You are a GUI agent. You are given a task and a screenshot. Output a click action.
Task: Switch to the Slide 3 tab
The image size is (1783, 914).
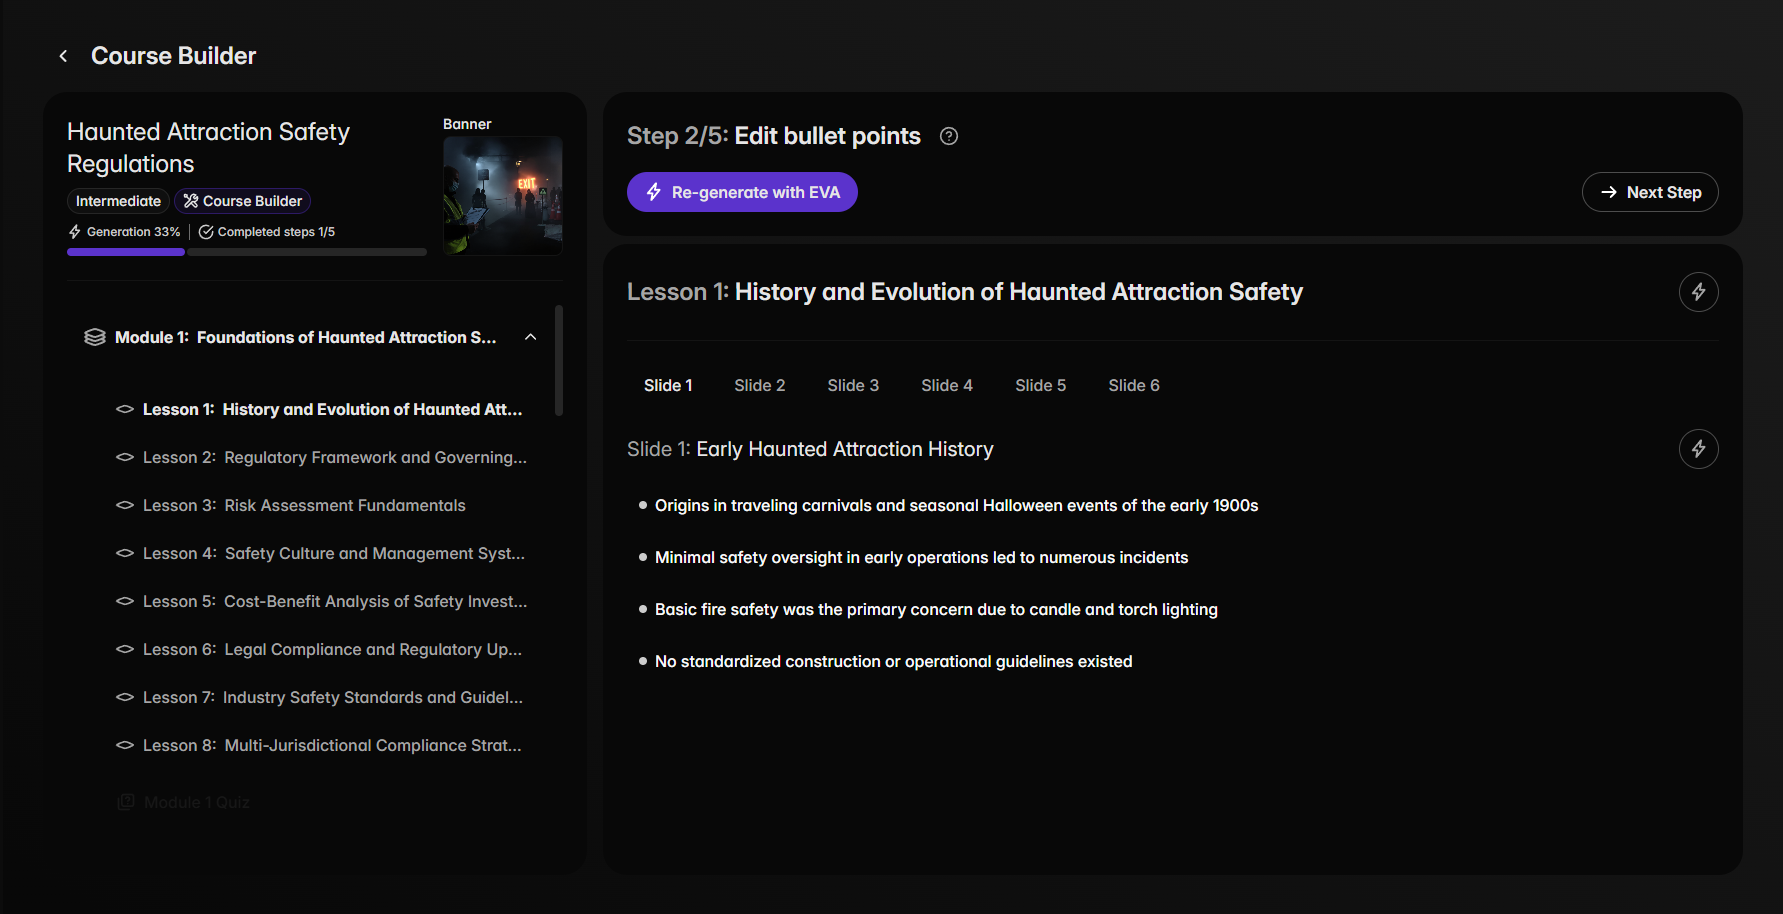[x=853, y=385]
